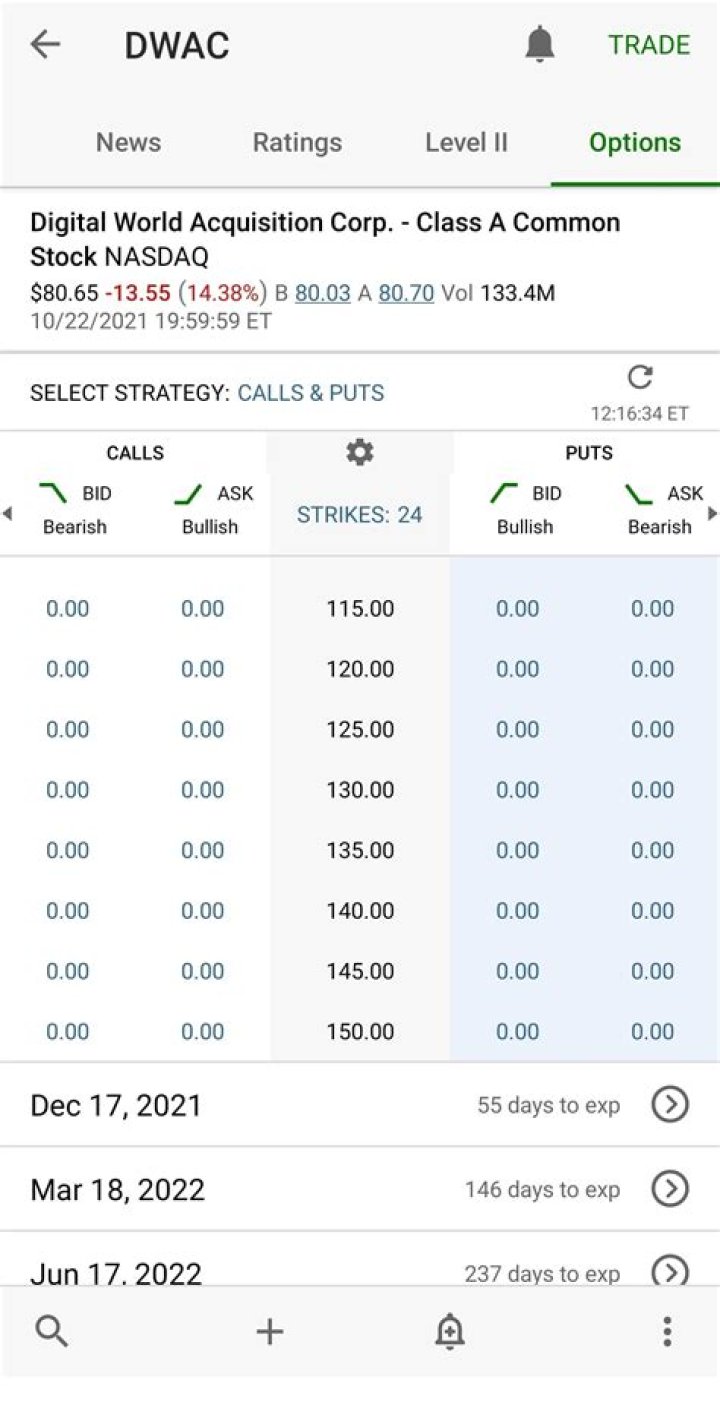Open CALLS & PUTS strategy selector
The height and width of the screenshot is (1402, 720).
click(x=310, y=393)
